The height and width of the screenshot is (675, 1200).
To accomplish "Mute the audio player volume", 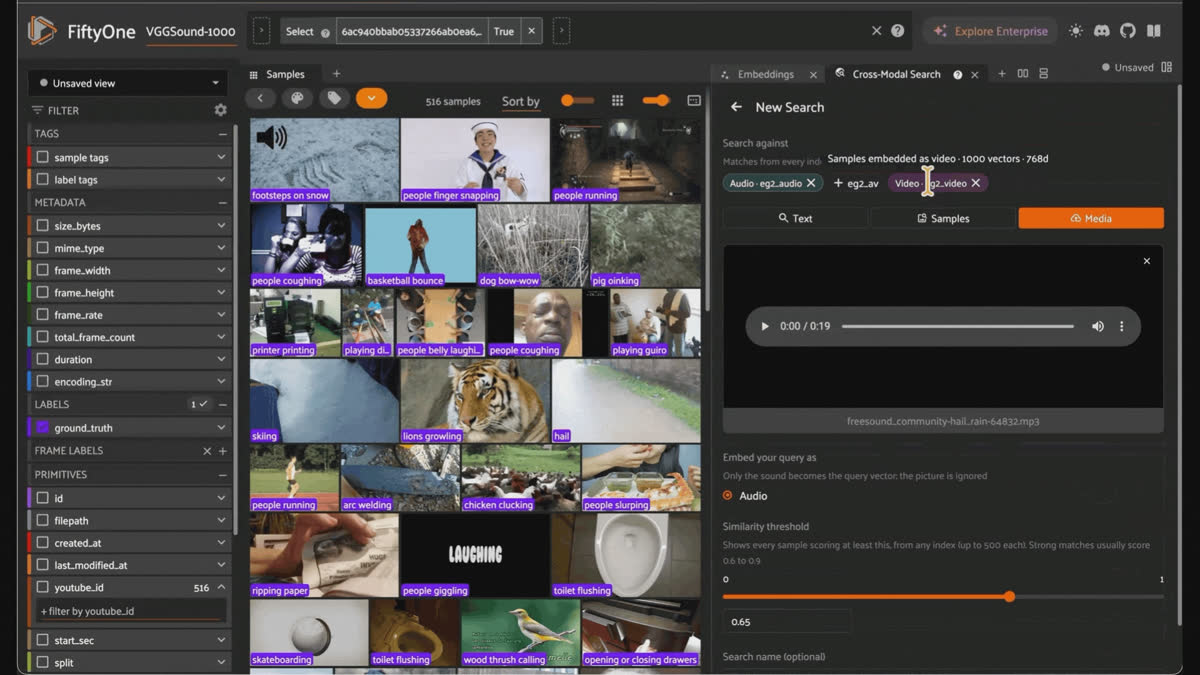I will [1098, 326].
